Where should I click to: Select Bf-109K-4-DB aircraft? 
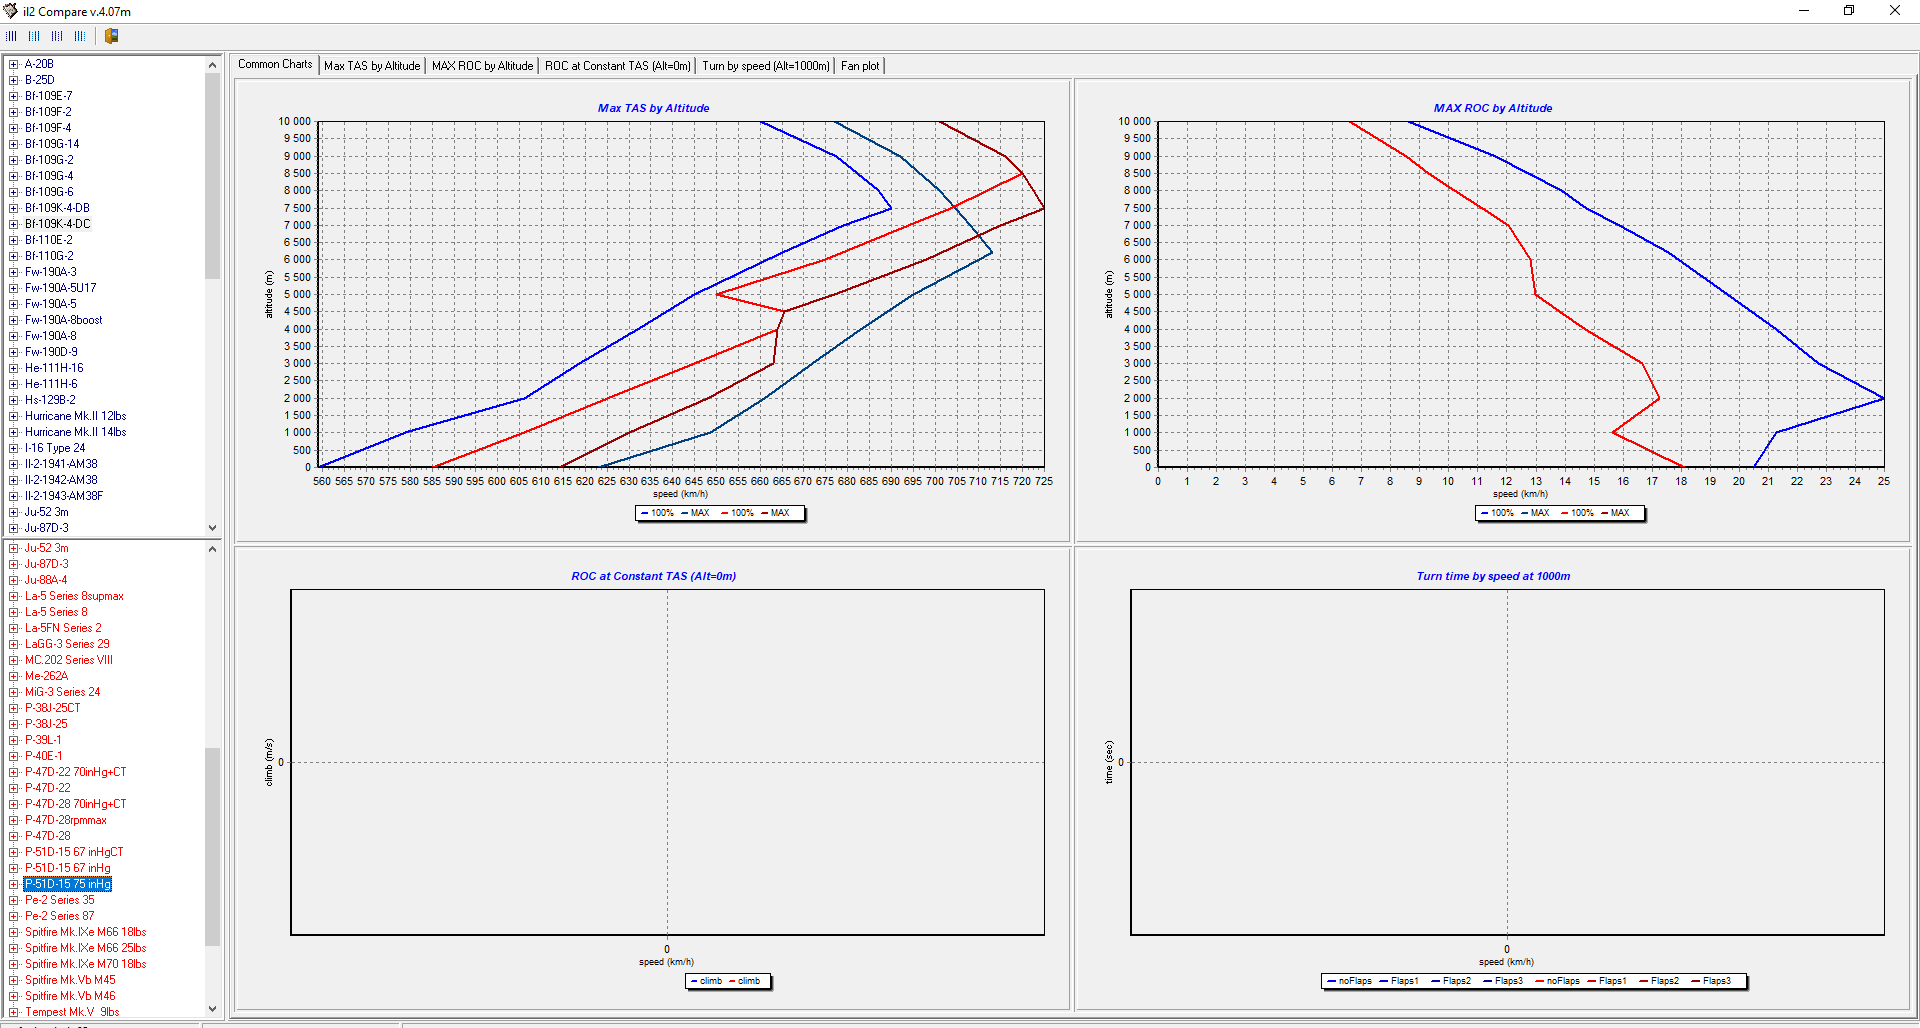[x=57, y=208]
